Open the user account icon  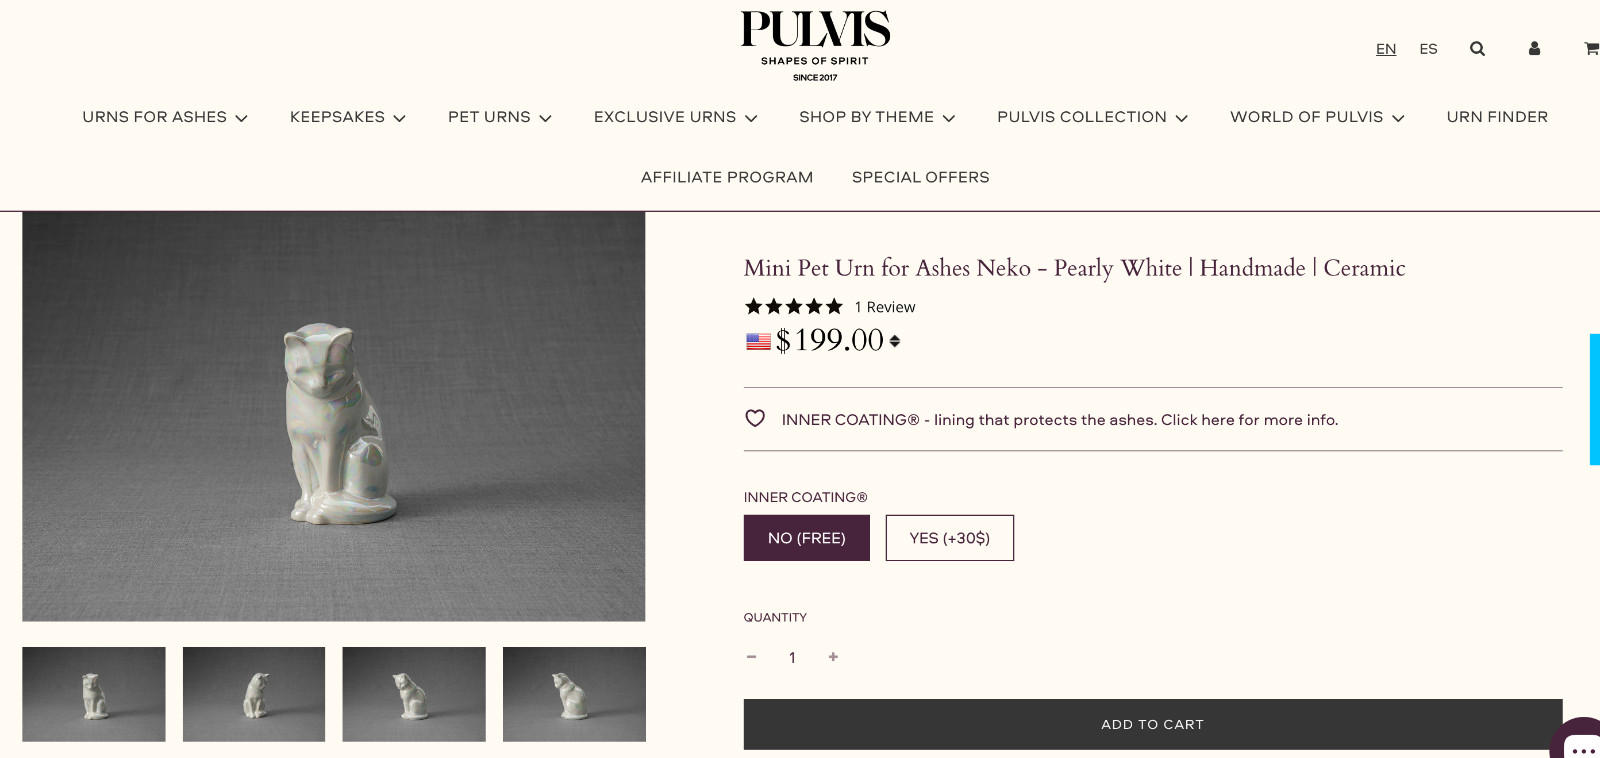(x=1534, y=49)
